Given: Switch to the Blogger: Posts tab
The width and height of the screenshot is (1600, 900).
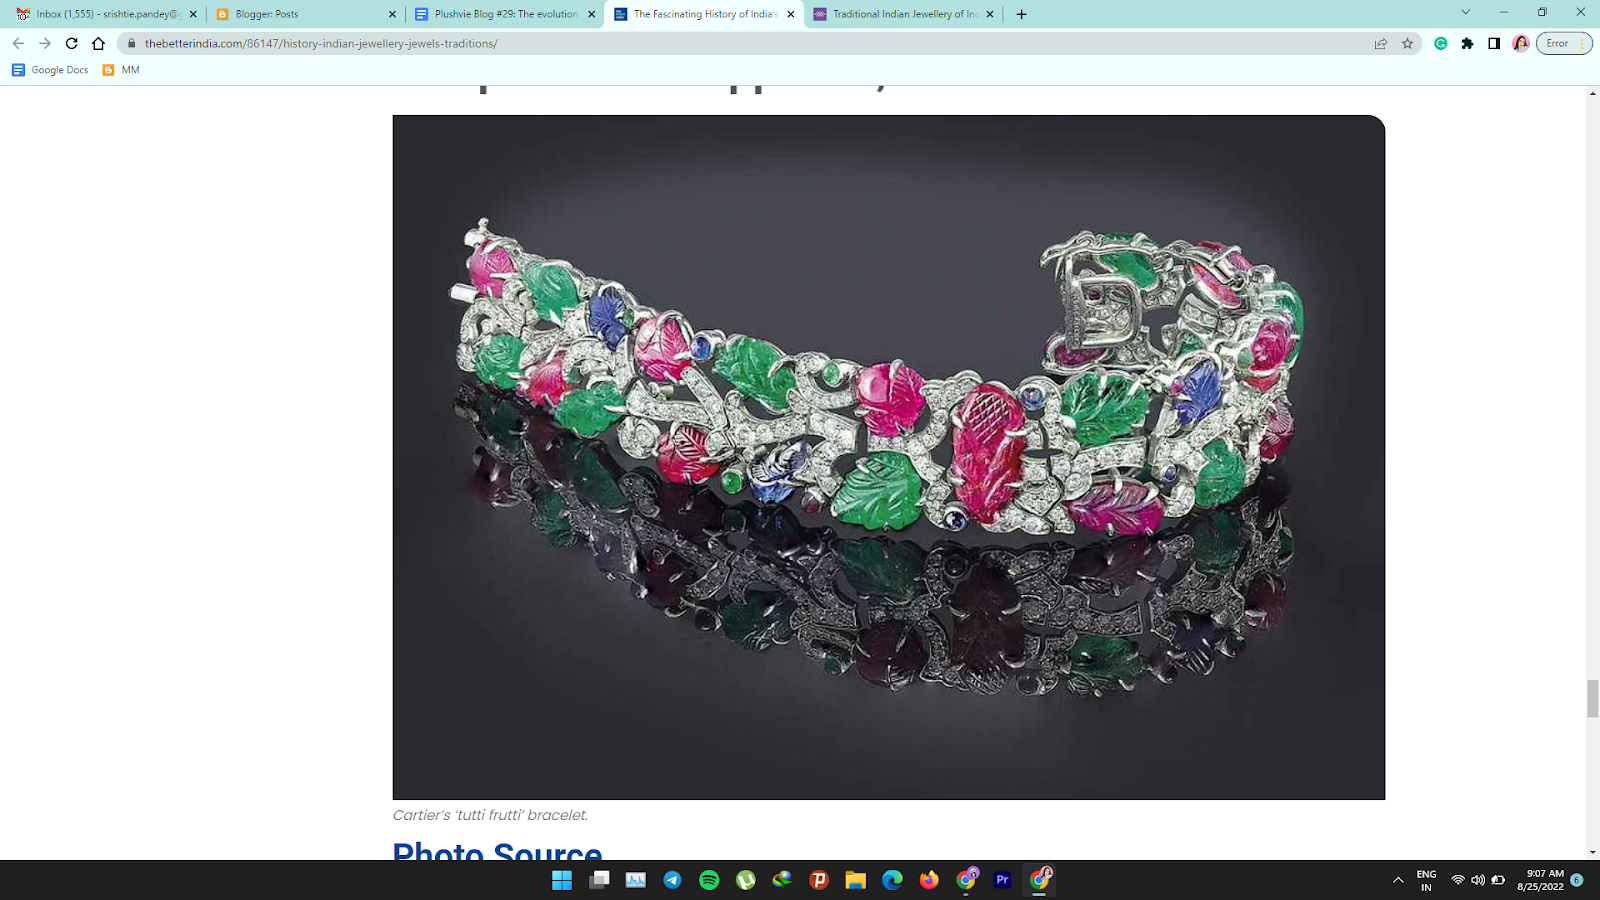Looking at the screenshot, I should (x=306, y=14).
